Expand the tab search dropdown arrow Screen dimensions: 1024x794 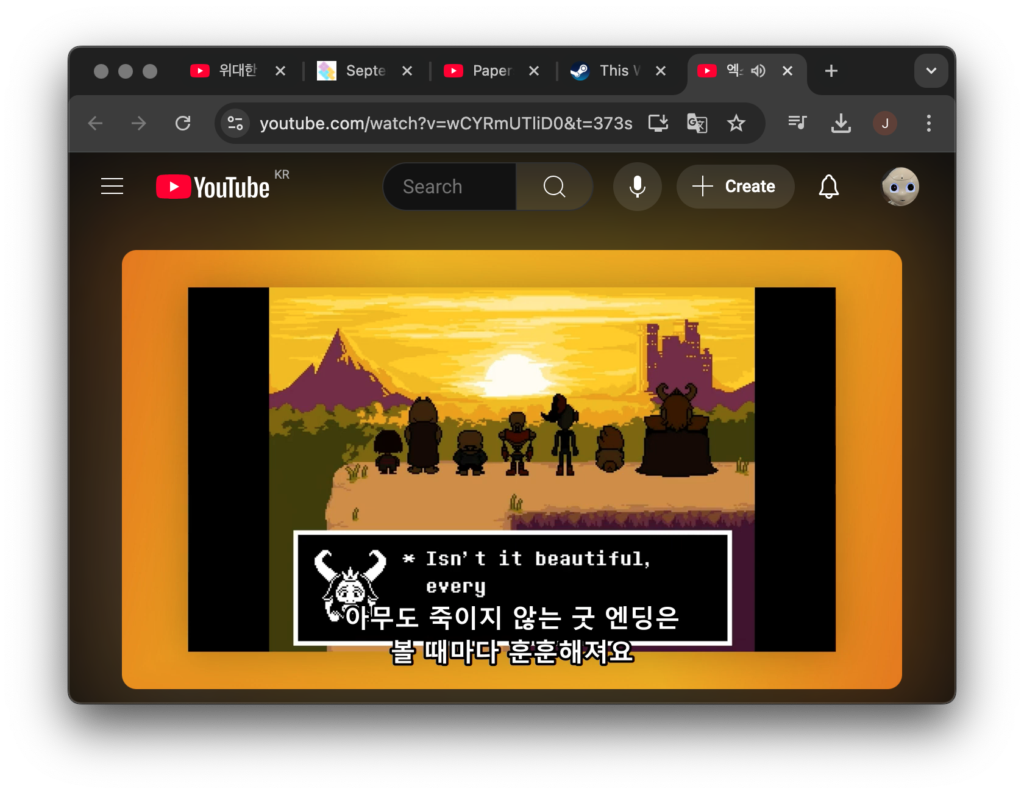point(931,71)
